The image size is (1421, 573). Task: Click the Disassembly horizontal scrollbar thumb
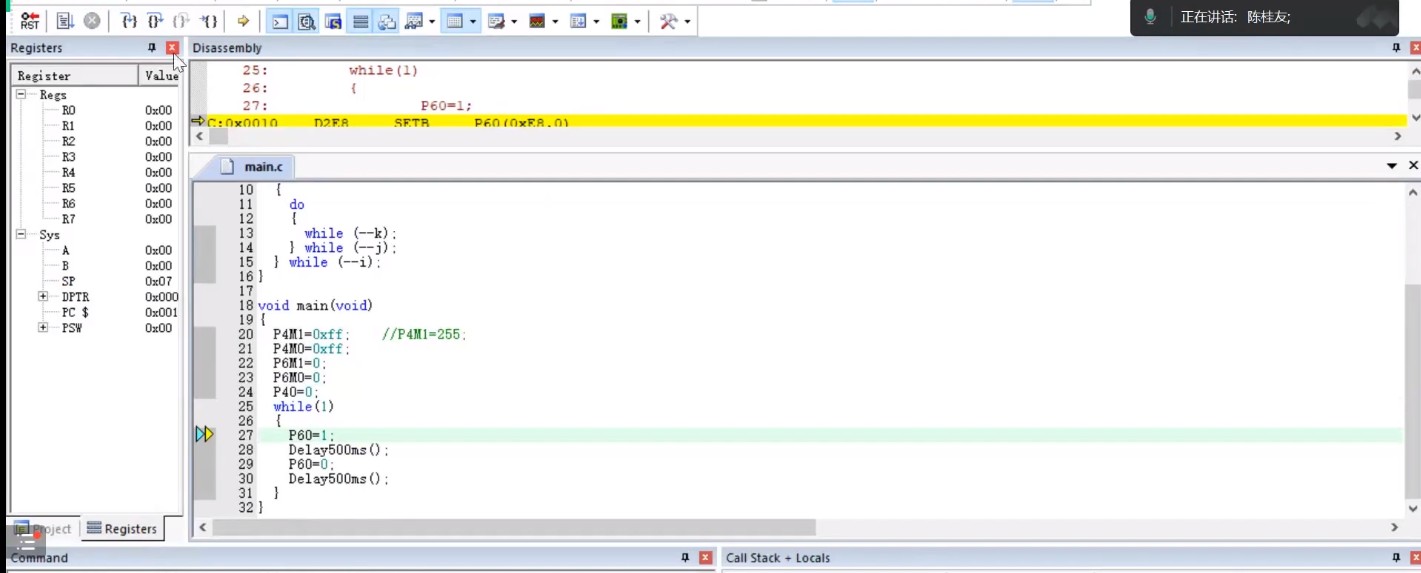pyautogui.click(x=218, y=137)
